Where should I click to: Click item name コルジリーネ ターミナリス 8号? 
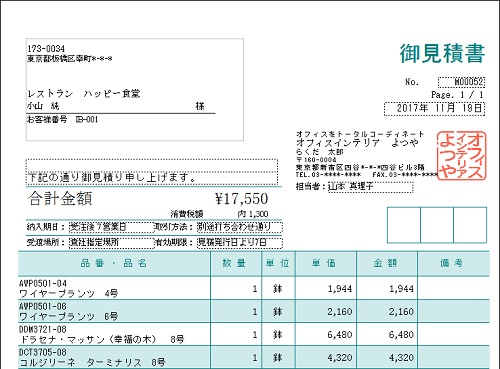(92, 362)
